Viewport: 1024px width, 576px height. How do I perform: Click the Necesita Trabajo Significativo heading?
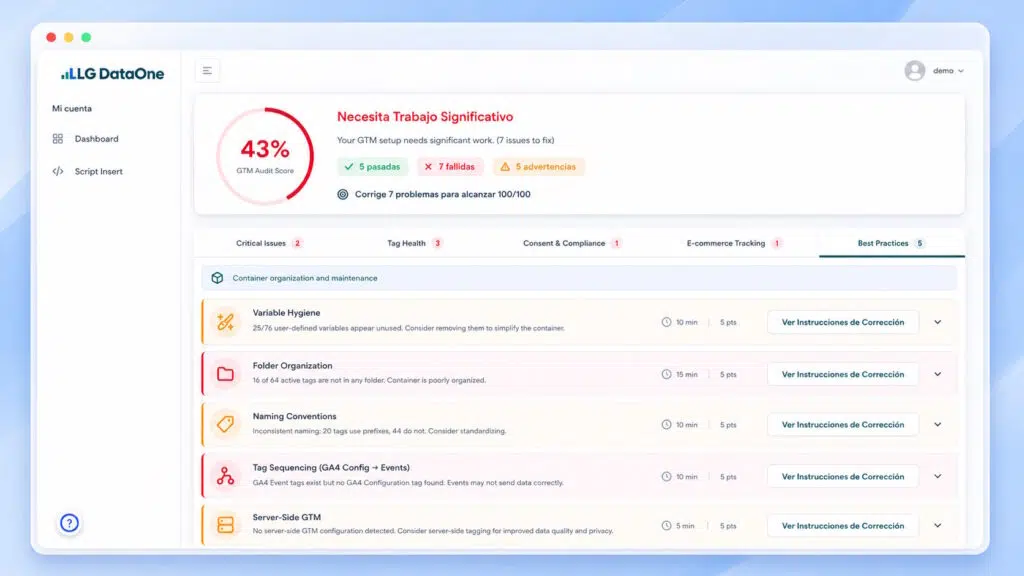[x=425, y=117]
